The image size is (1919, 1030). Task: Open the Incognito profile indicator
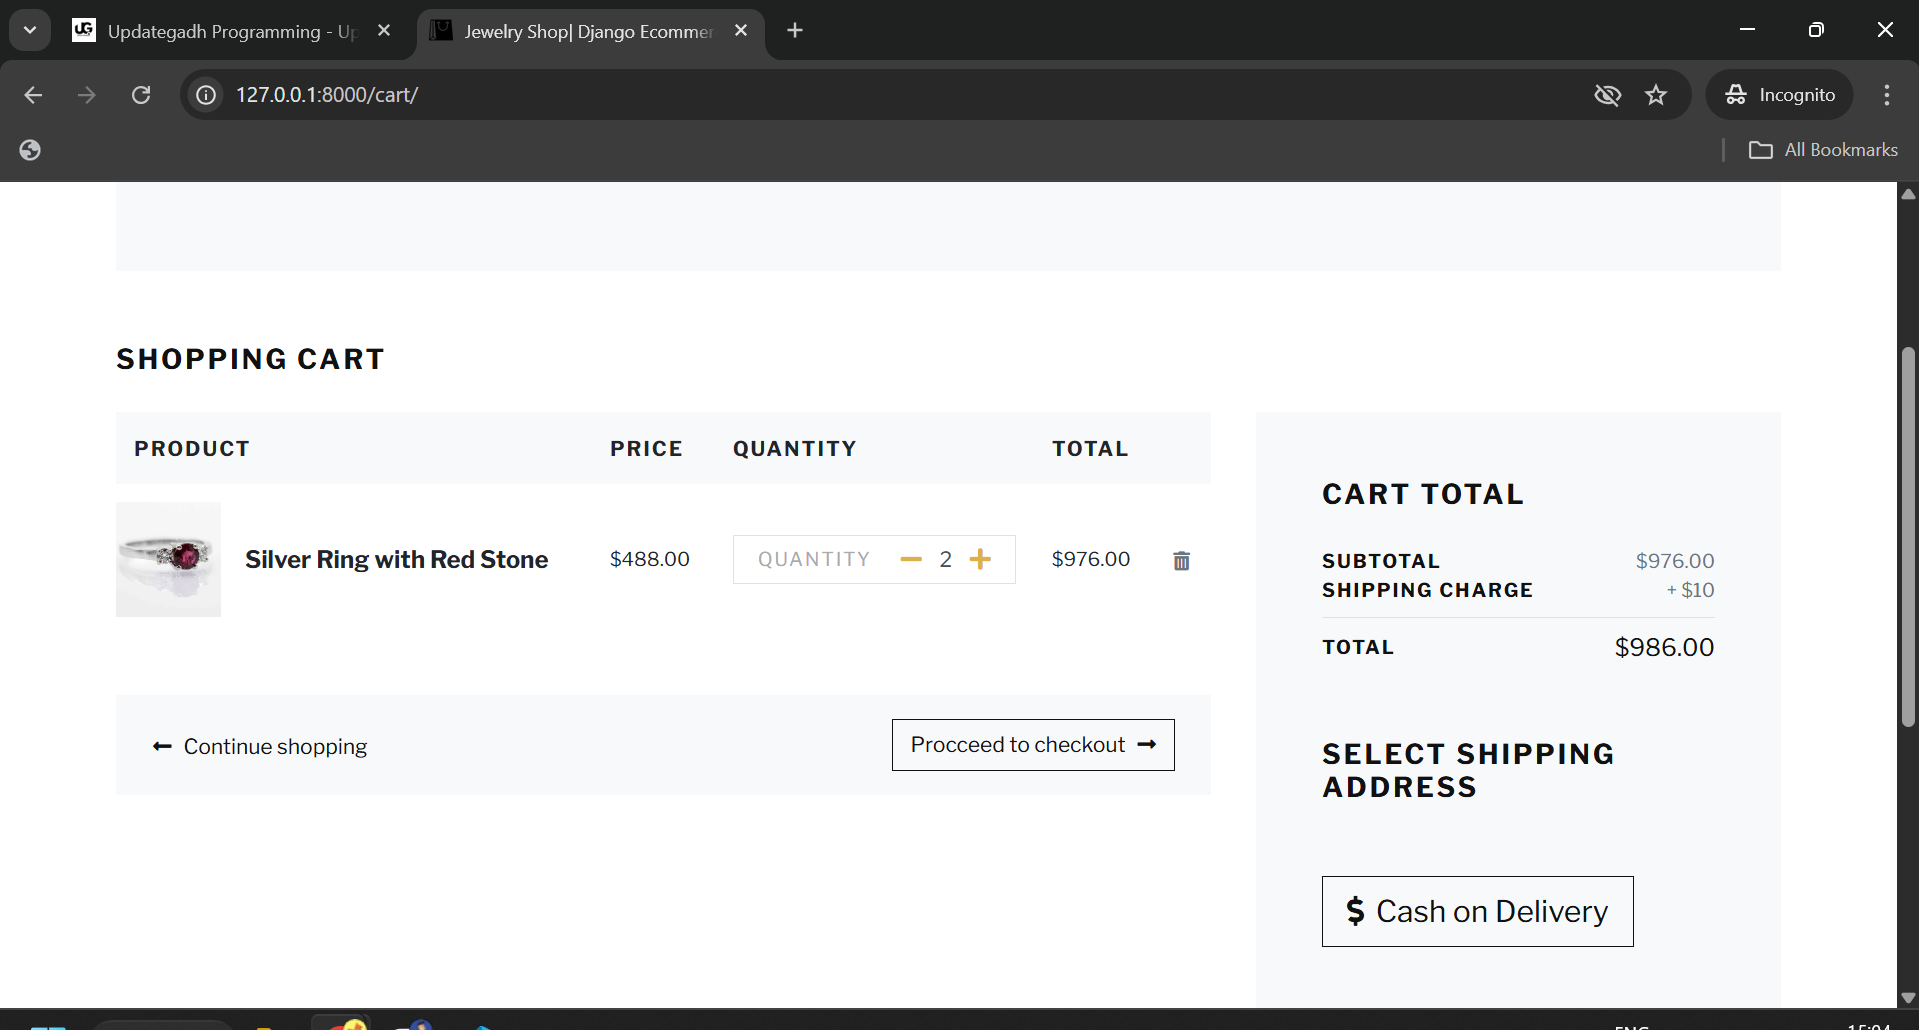[1780, 95]
